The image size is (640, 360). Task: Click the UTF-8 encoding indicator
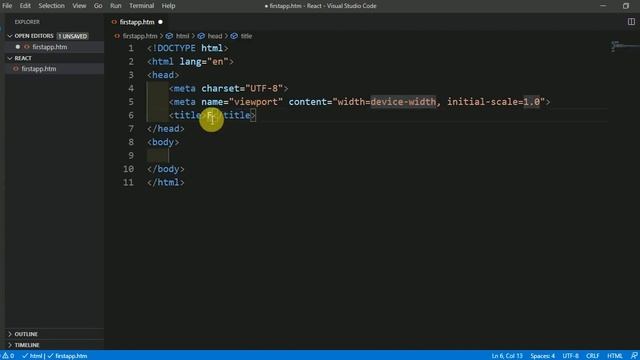(x=570, y=356)
